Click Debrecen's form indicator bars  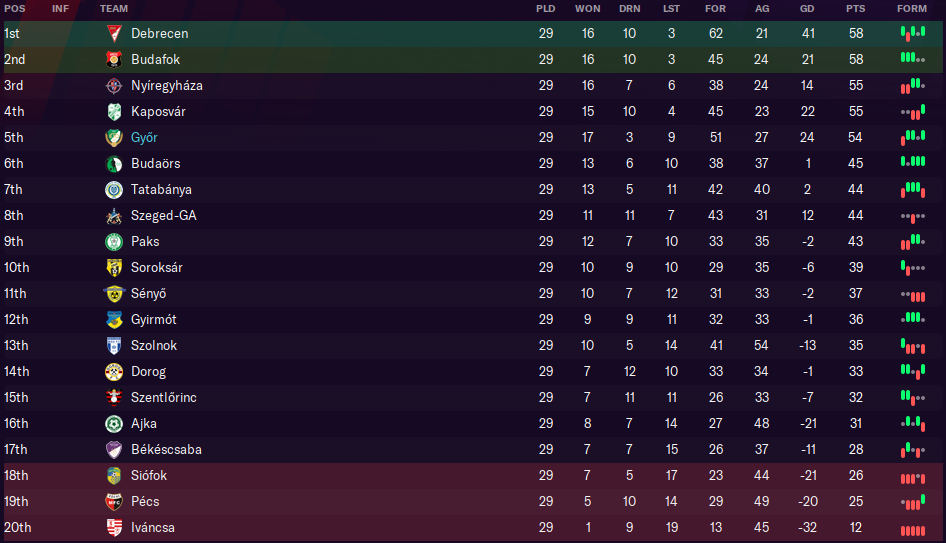(x=912, y=33)
